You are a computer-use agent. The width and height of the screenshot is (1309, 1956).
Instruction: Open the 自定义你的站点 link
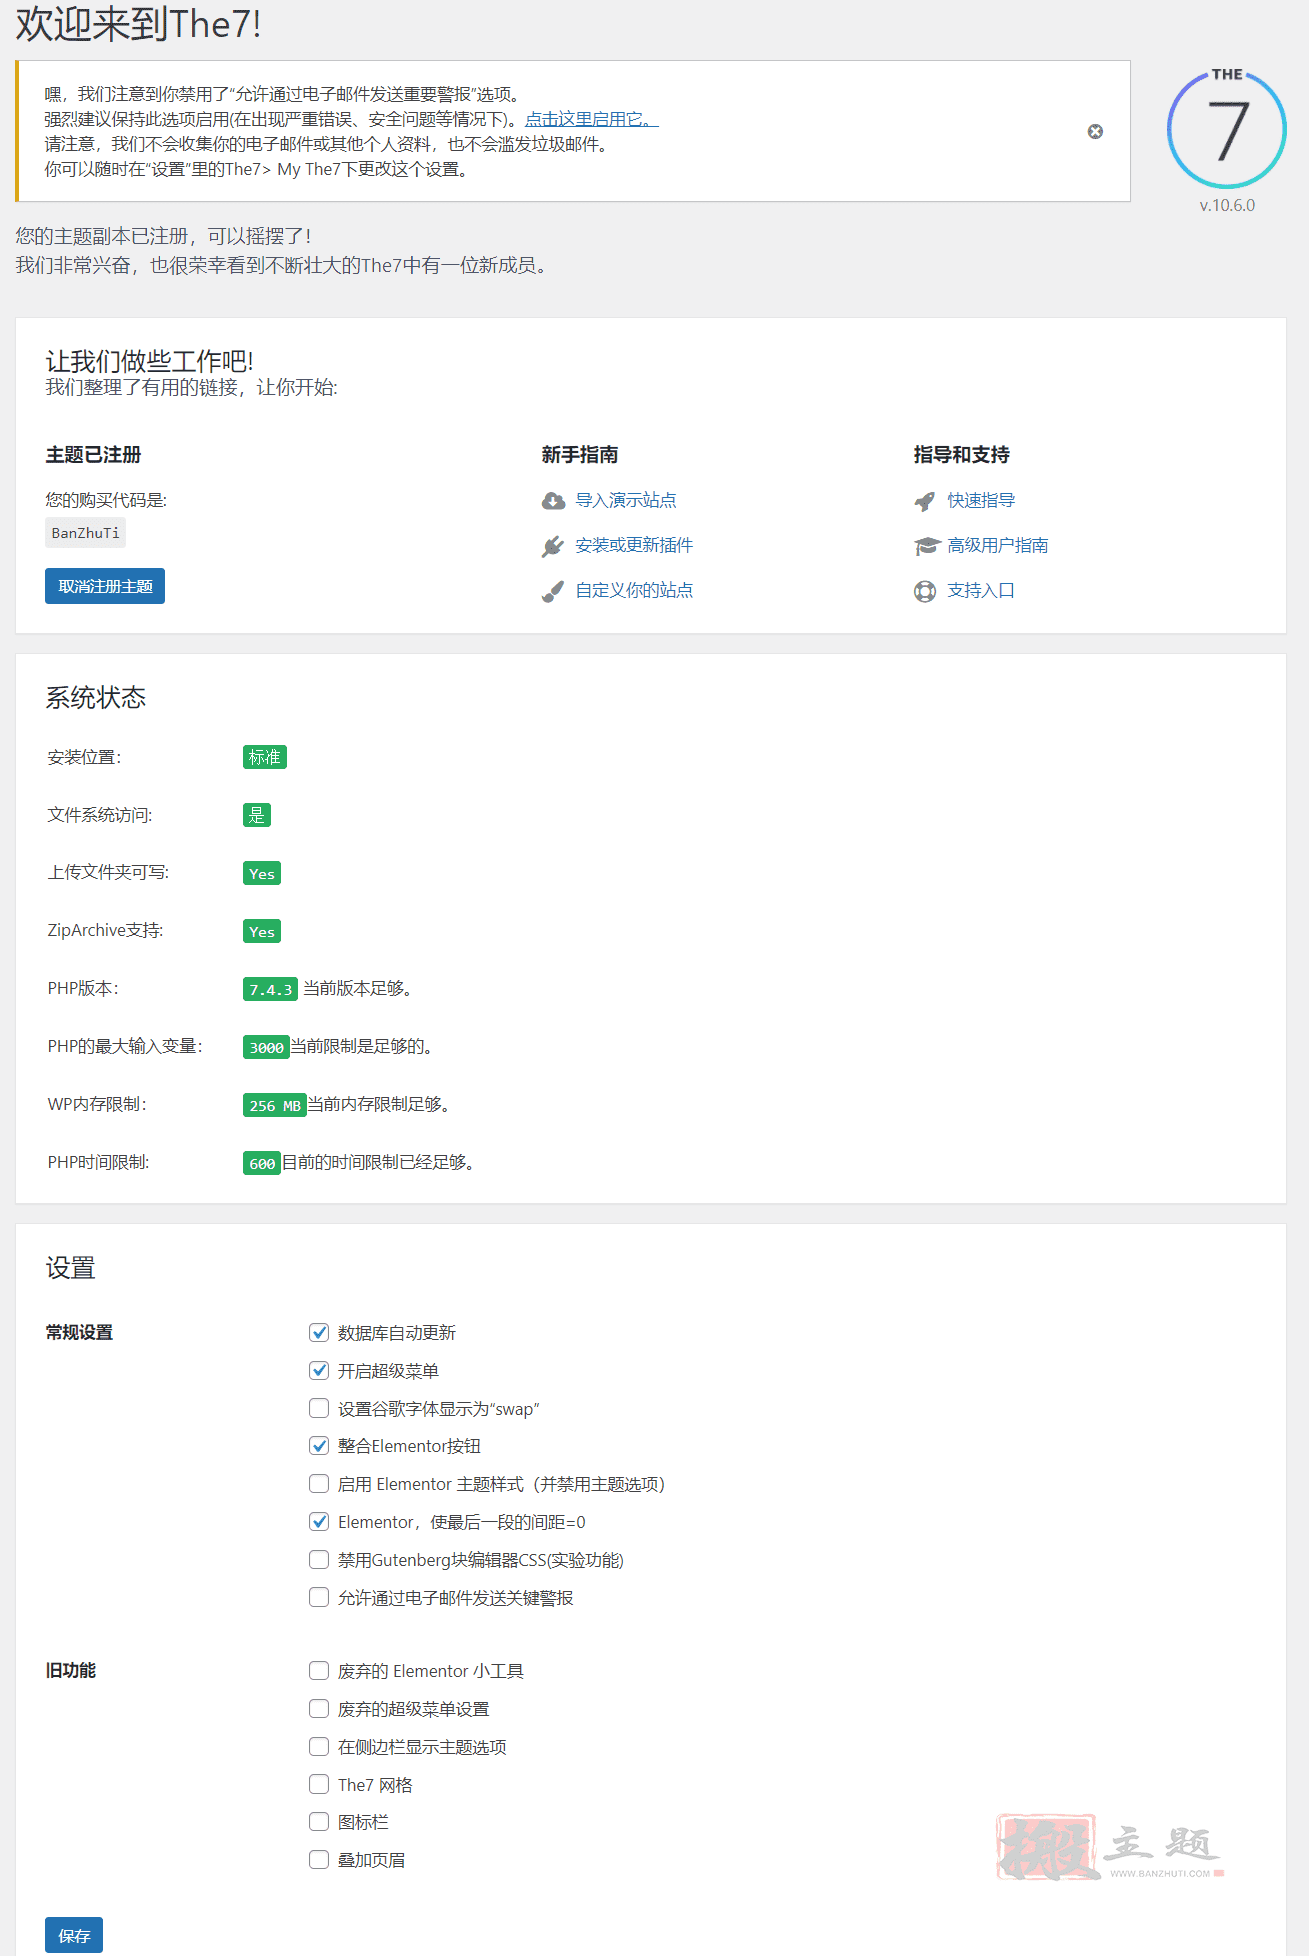point(634,590)
